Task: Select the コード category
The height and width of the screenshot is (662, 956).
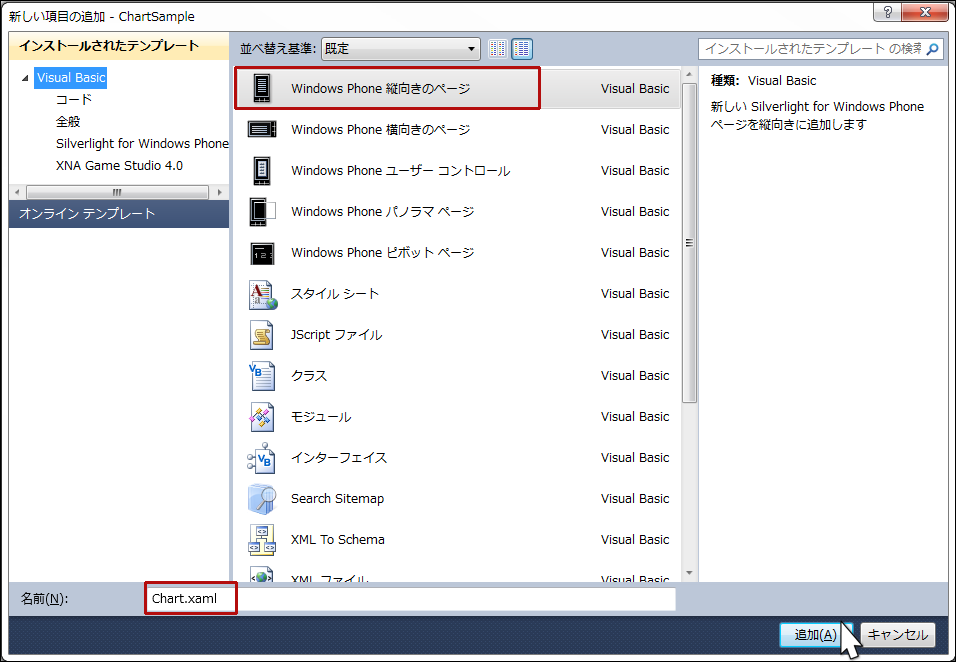Action: click(74, 99)
